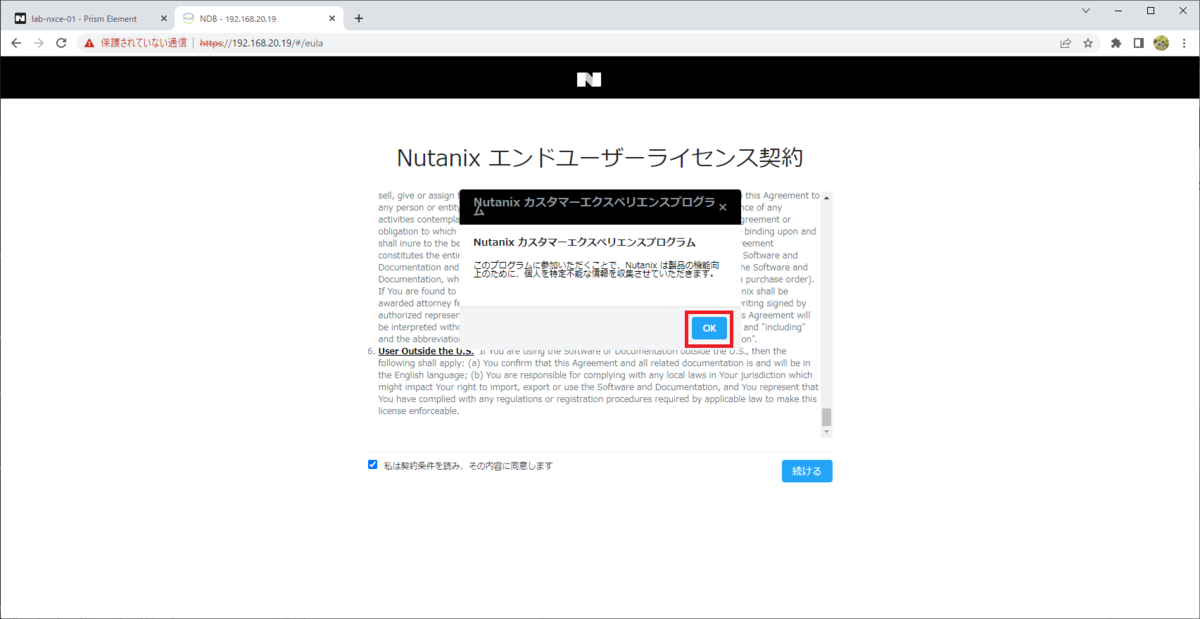Click the Nutanix エンドユーザーライセンス契約 heading

pos(600,158)
